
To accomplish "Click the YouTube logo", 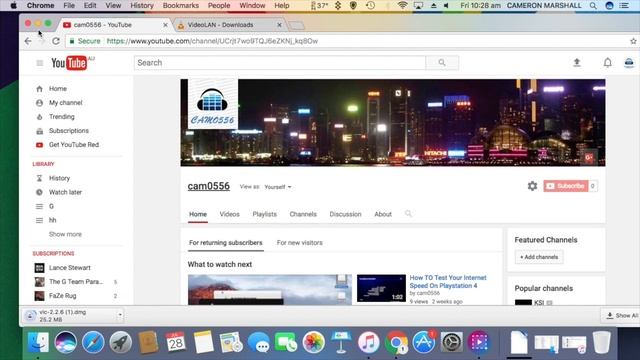I will pyautogui.click(x=69, y=63).
